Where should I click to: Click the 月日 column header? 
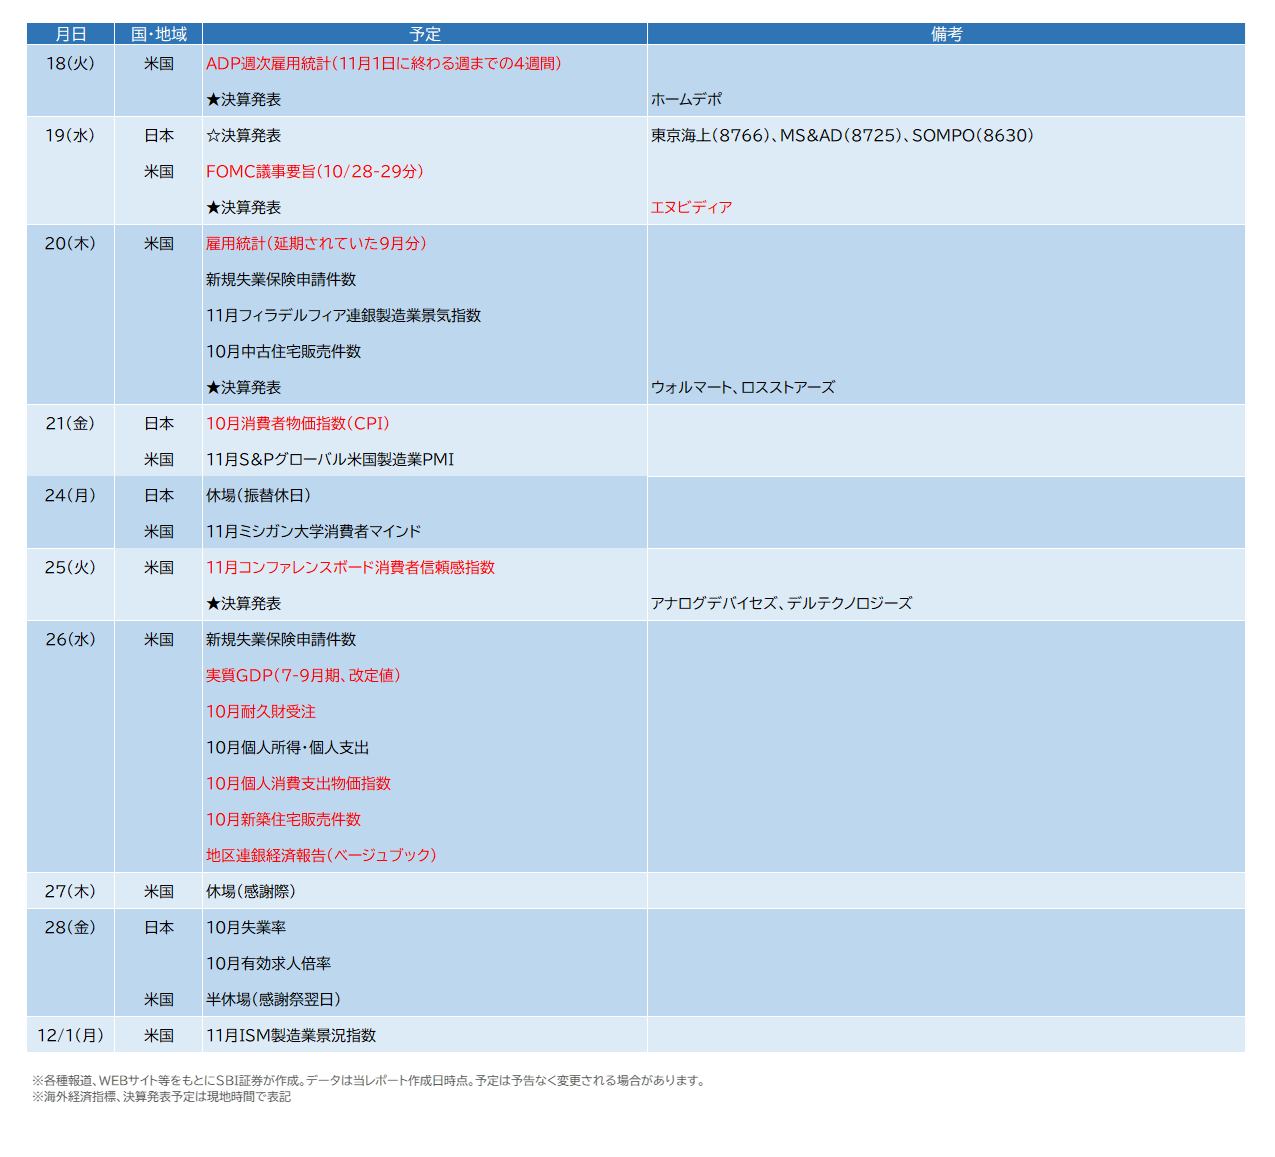tap(70, 34)
